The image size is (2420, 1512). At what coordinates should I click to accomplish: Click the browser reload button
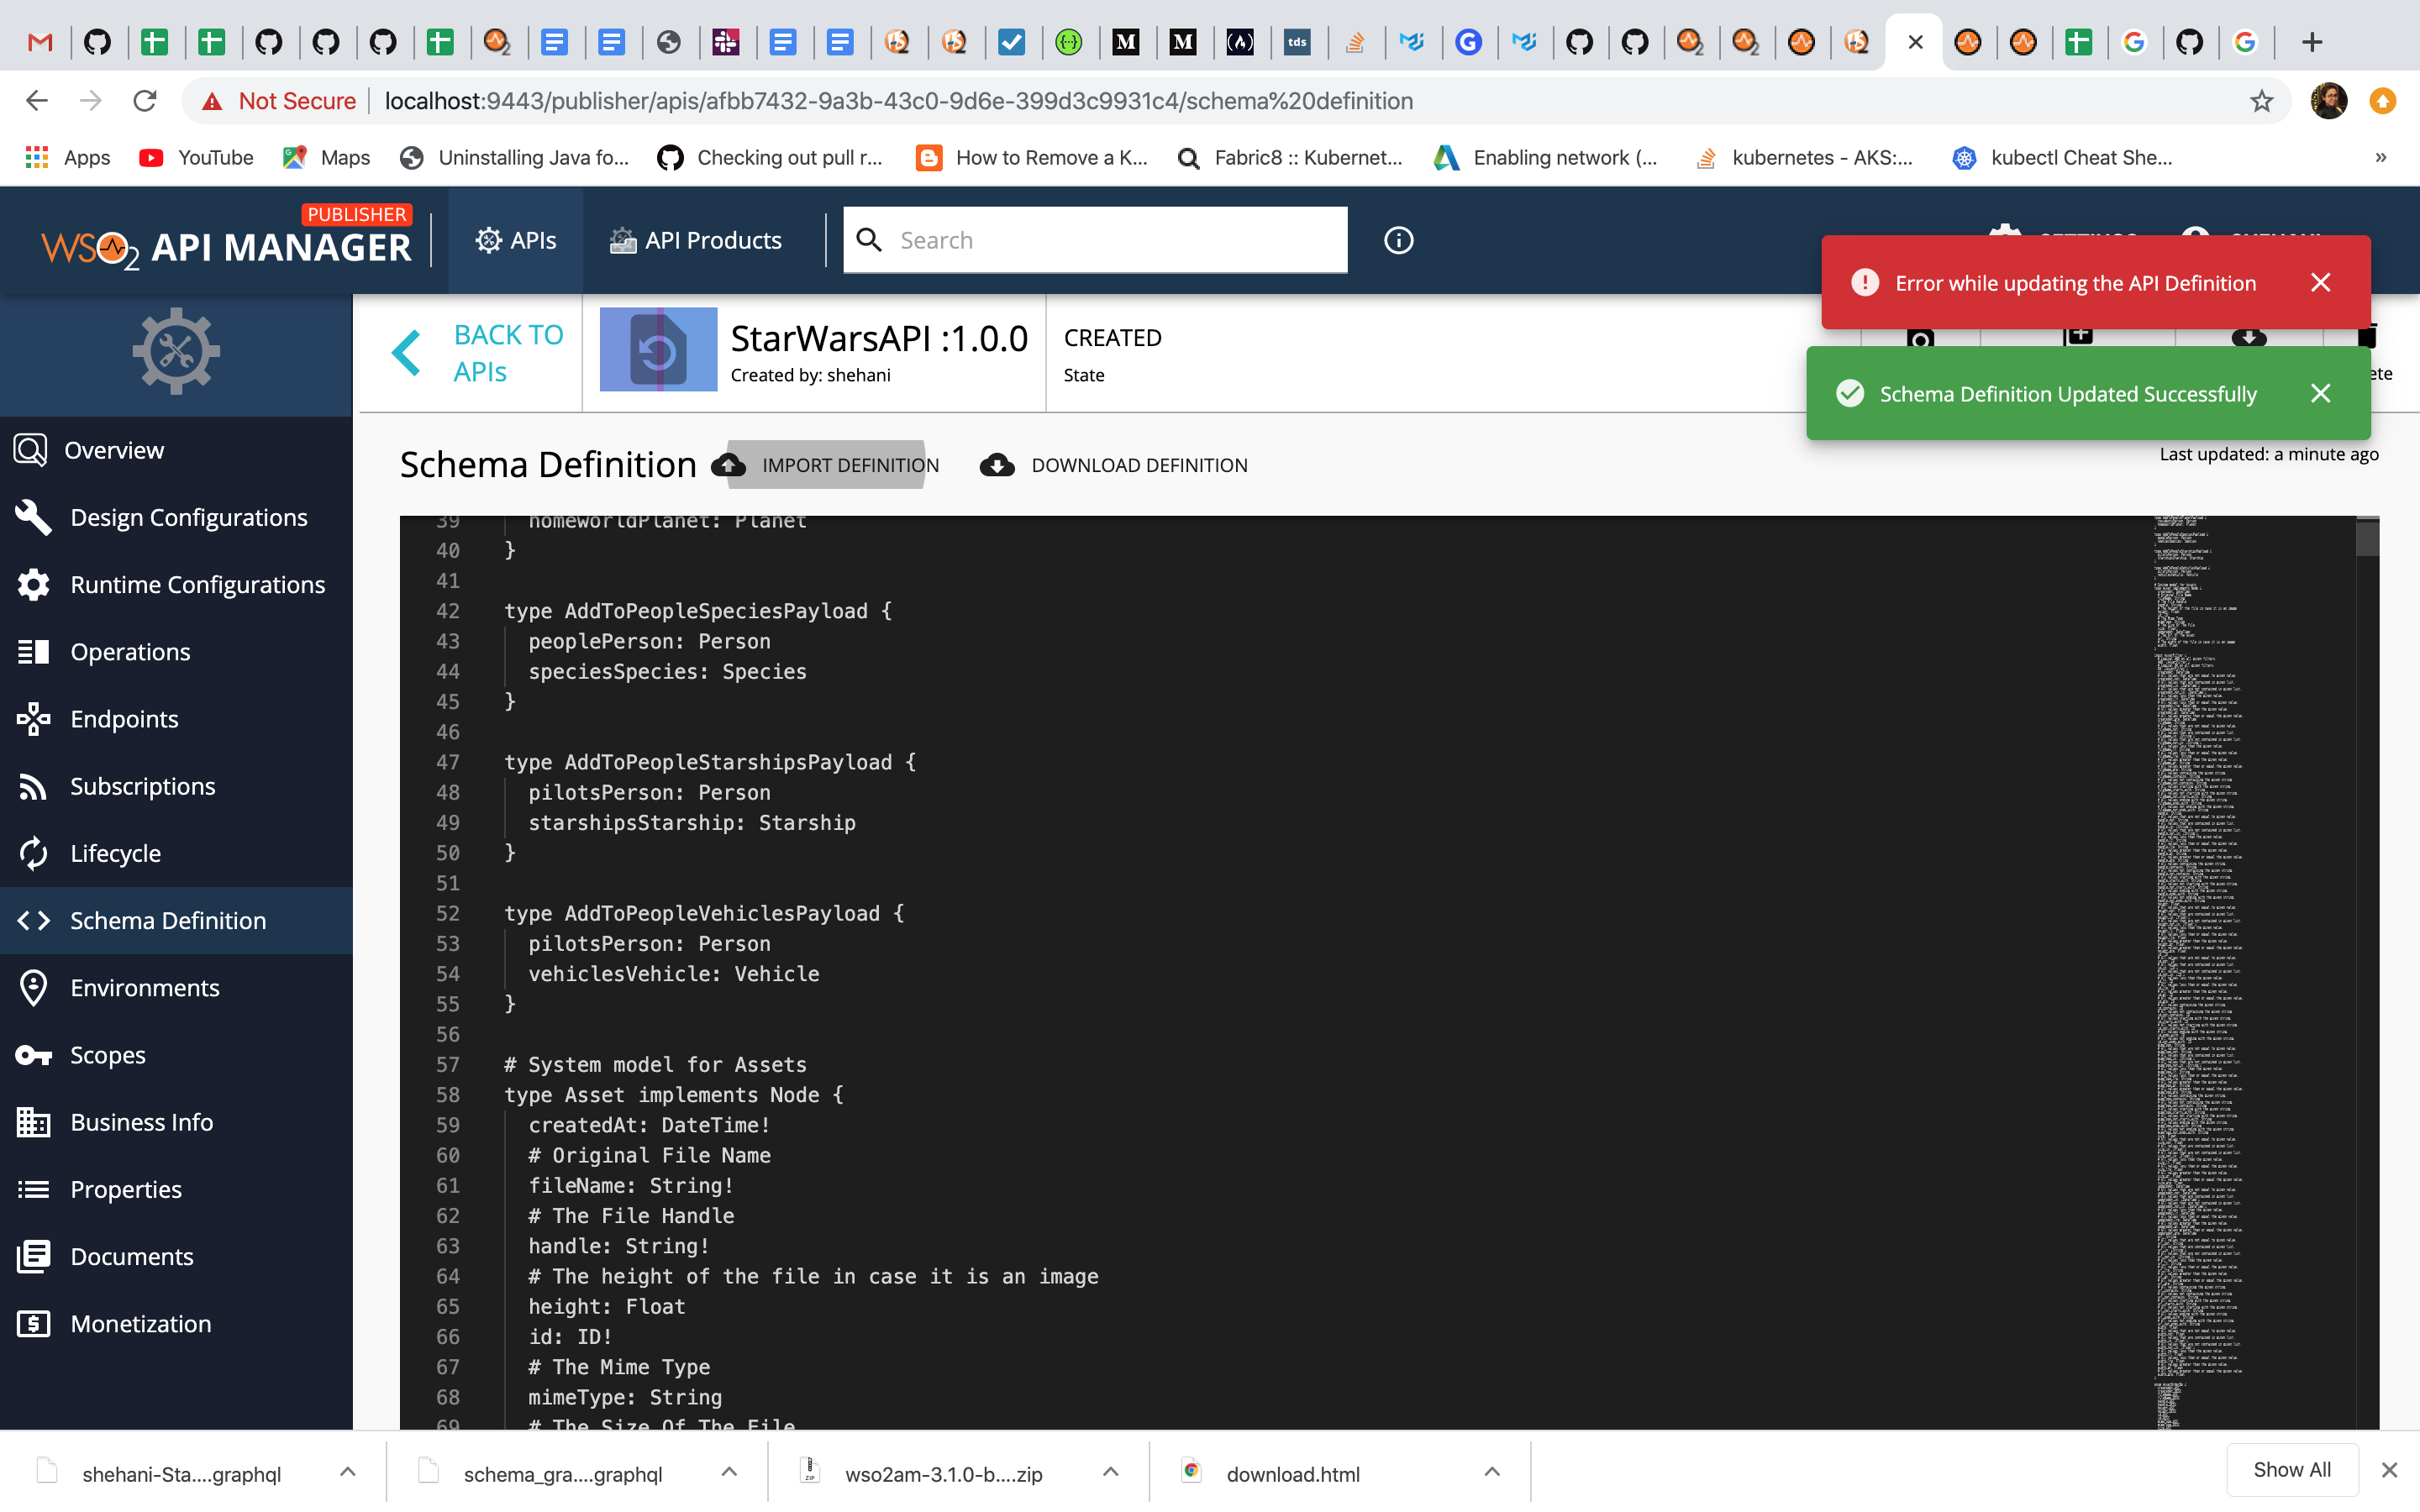pos(145,101)
